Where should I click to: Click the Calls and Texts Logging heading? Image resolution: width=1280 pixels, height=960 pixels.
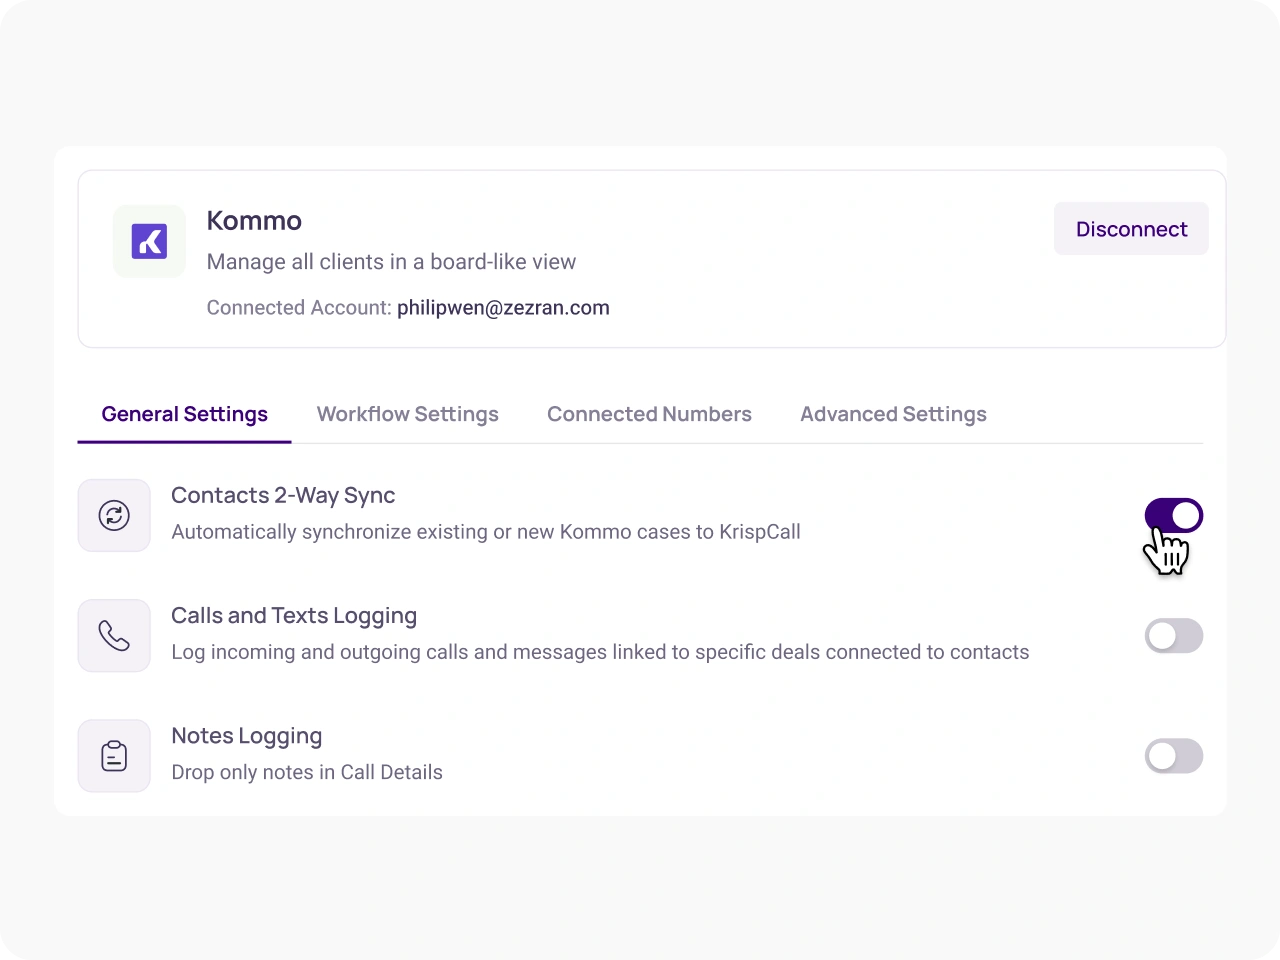(x=294, y=616)
